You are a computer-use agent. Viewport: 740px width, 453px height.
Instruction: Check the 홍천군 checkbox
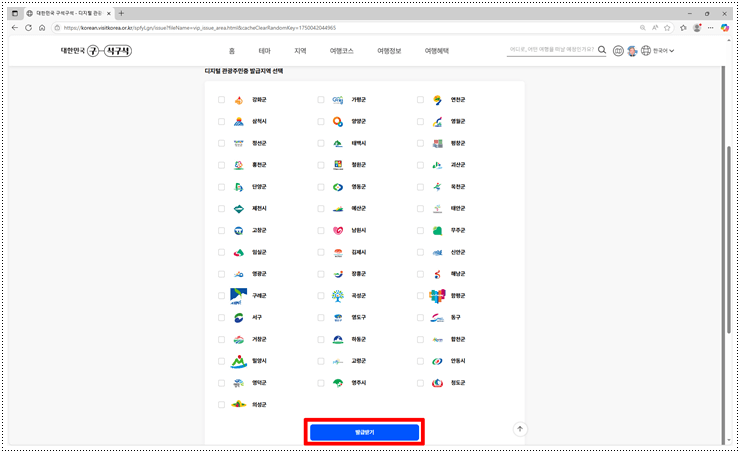pos(221,165)
